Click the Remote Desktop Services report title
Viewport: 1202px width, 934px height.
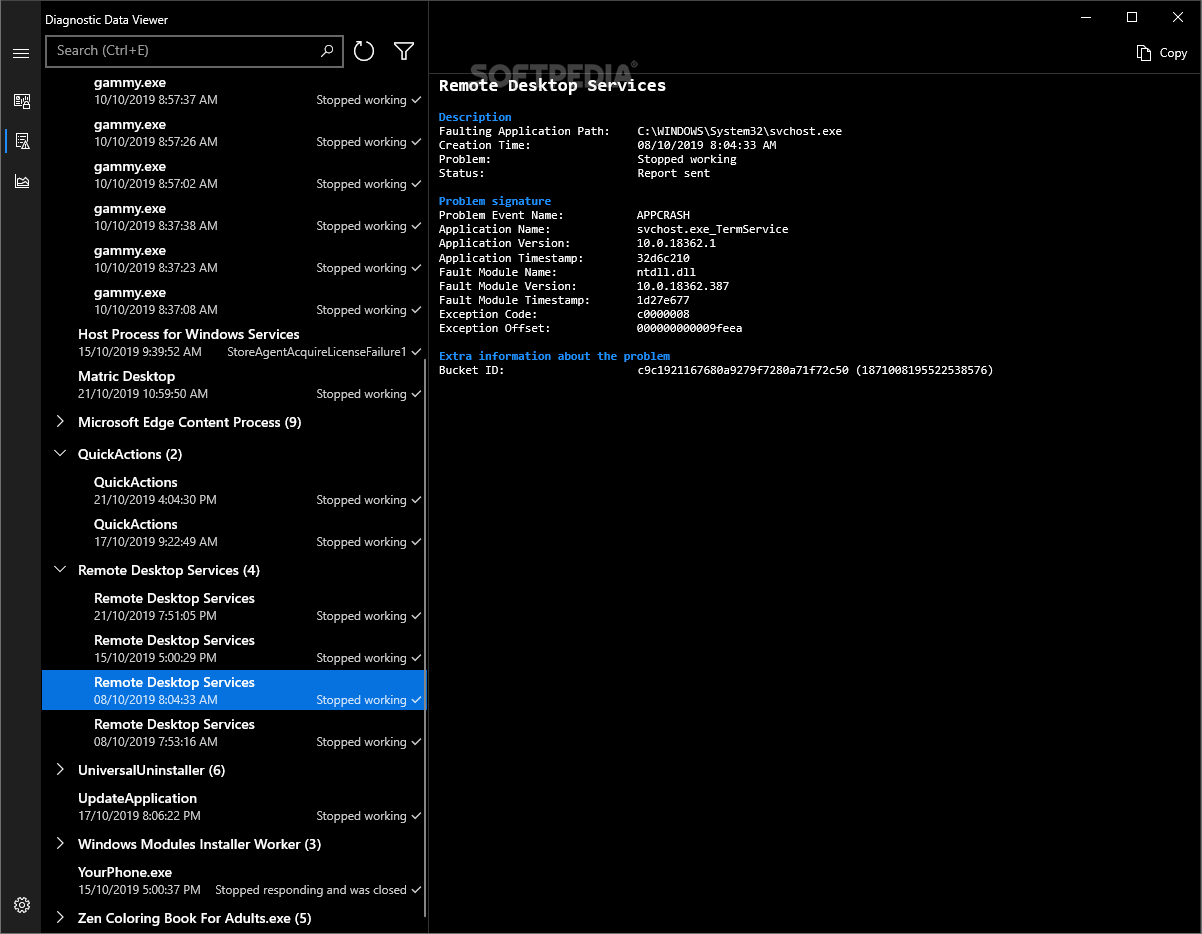coord(552,85)
